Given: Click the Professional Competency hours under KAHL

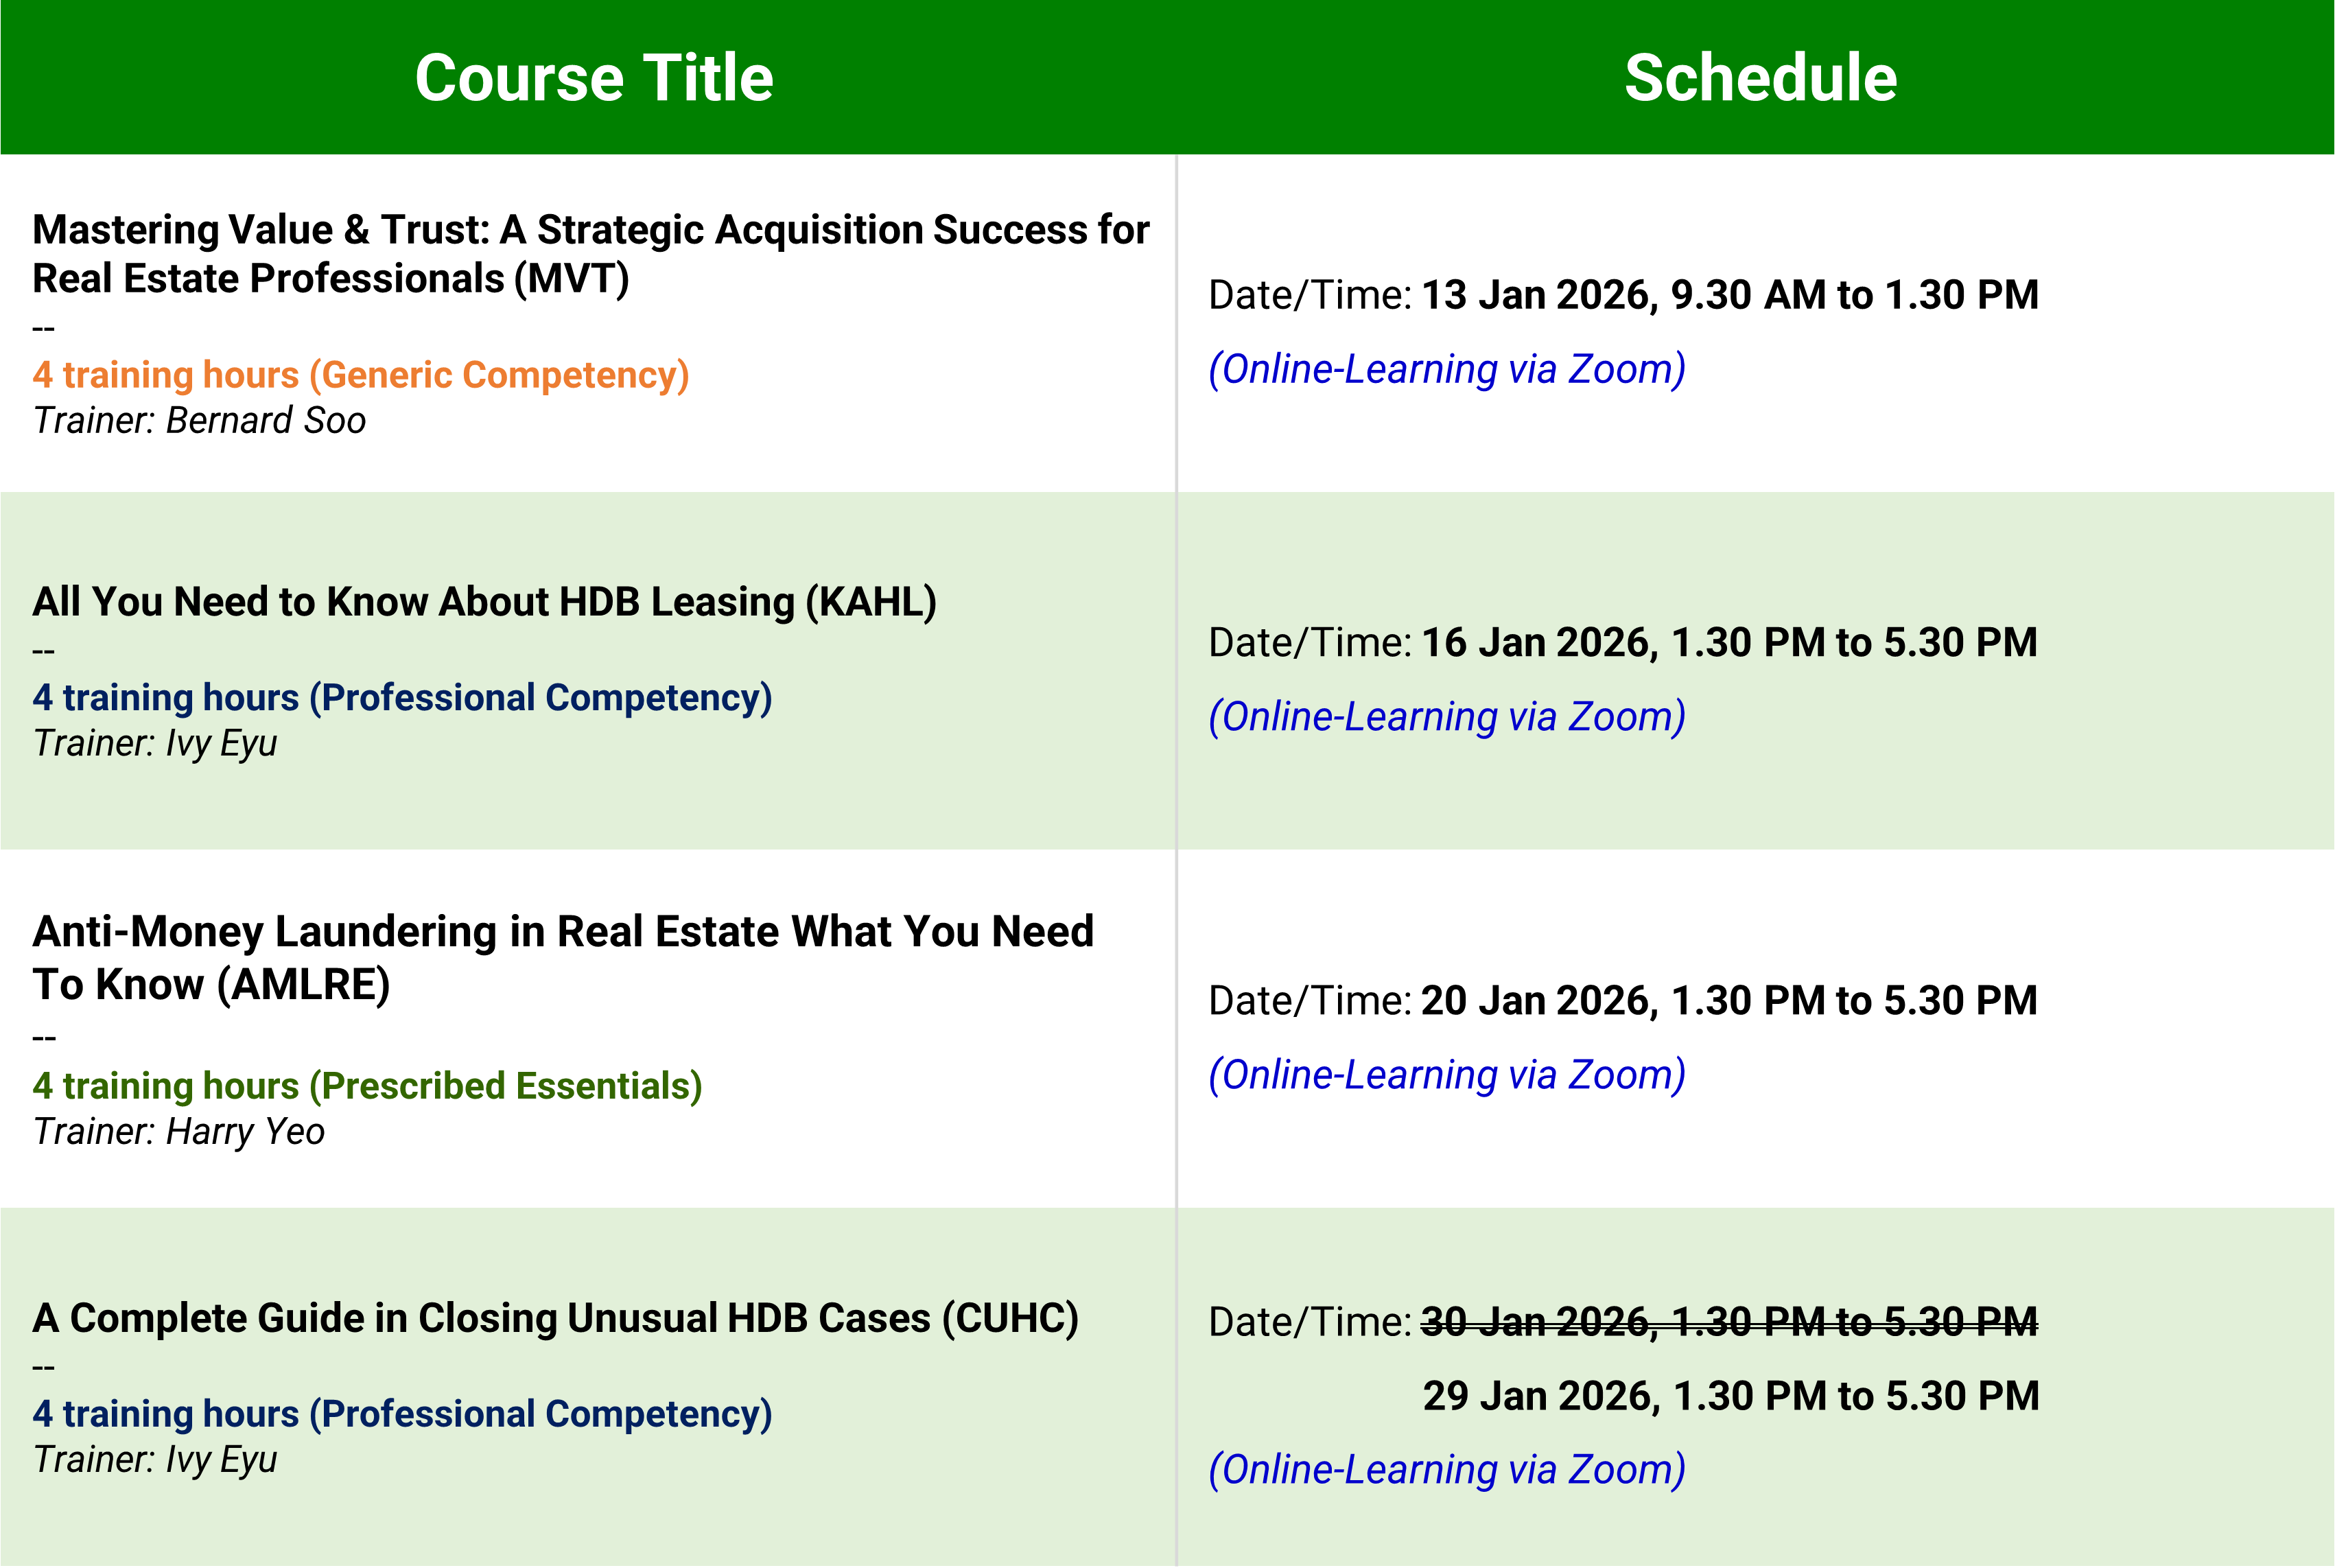Looking at the screenshot, I should pos(402,698).
